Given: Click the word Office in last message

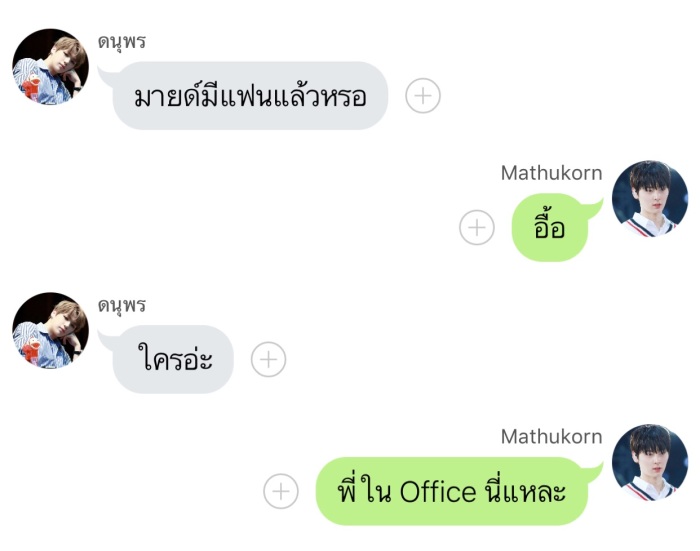Looking at the screenshot, I should pyautogui.click(x=438, y=492).
